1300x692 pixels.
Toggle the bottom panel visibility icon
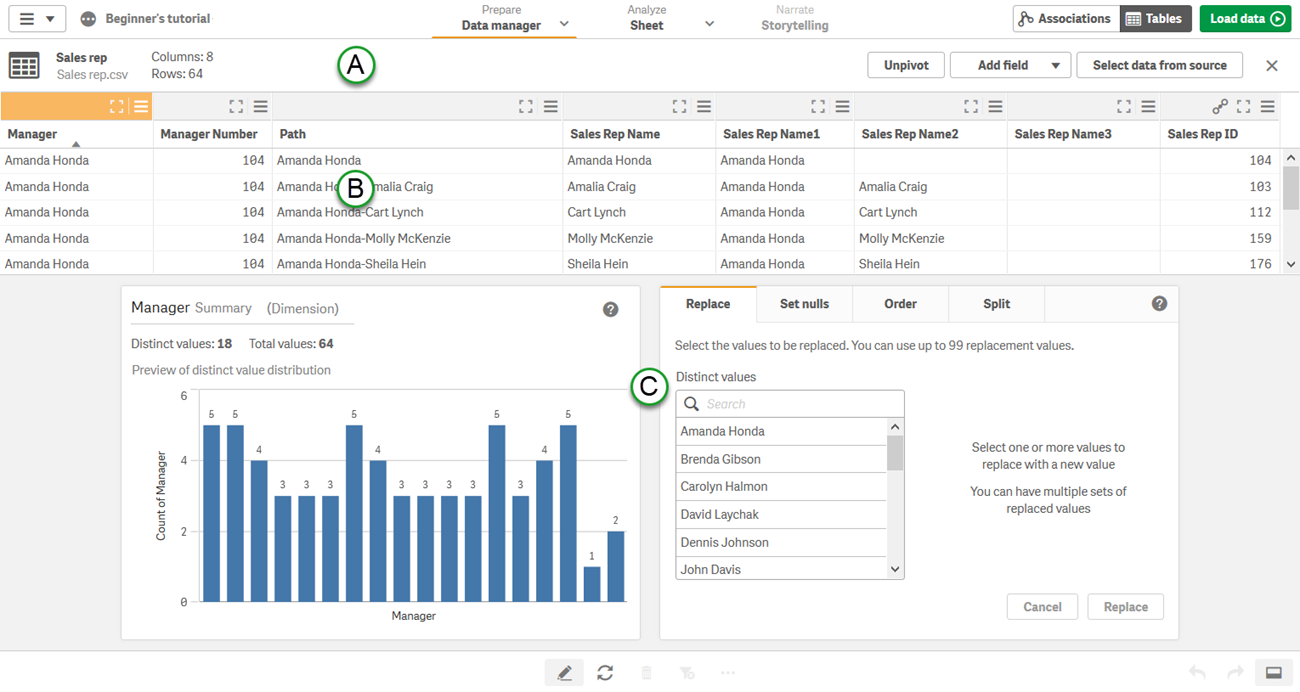[1273, 673]
